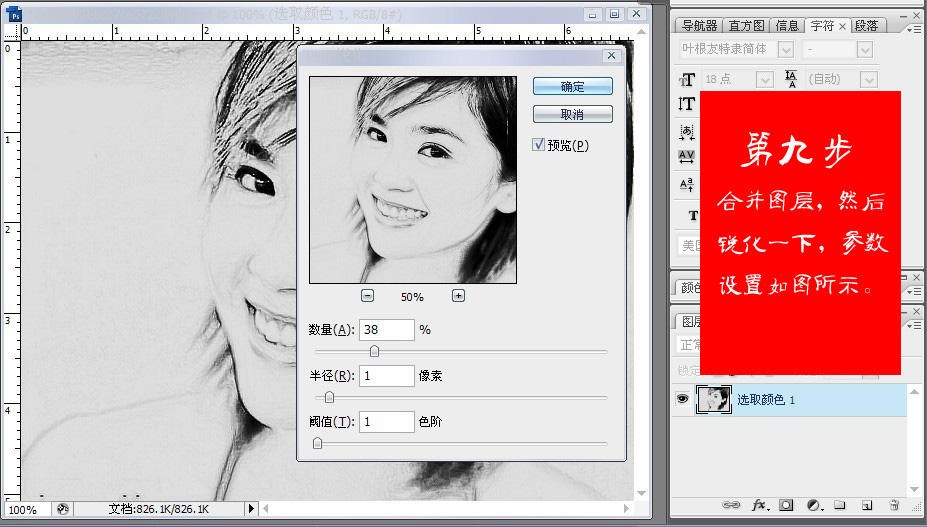Click the canvas vertical scrollbar down arrow

click(x=641, y=493)
